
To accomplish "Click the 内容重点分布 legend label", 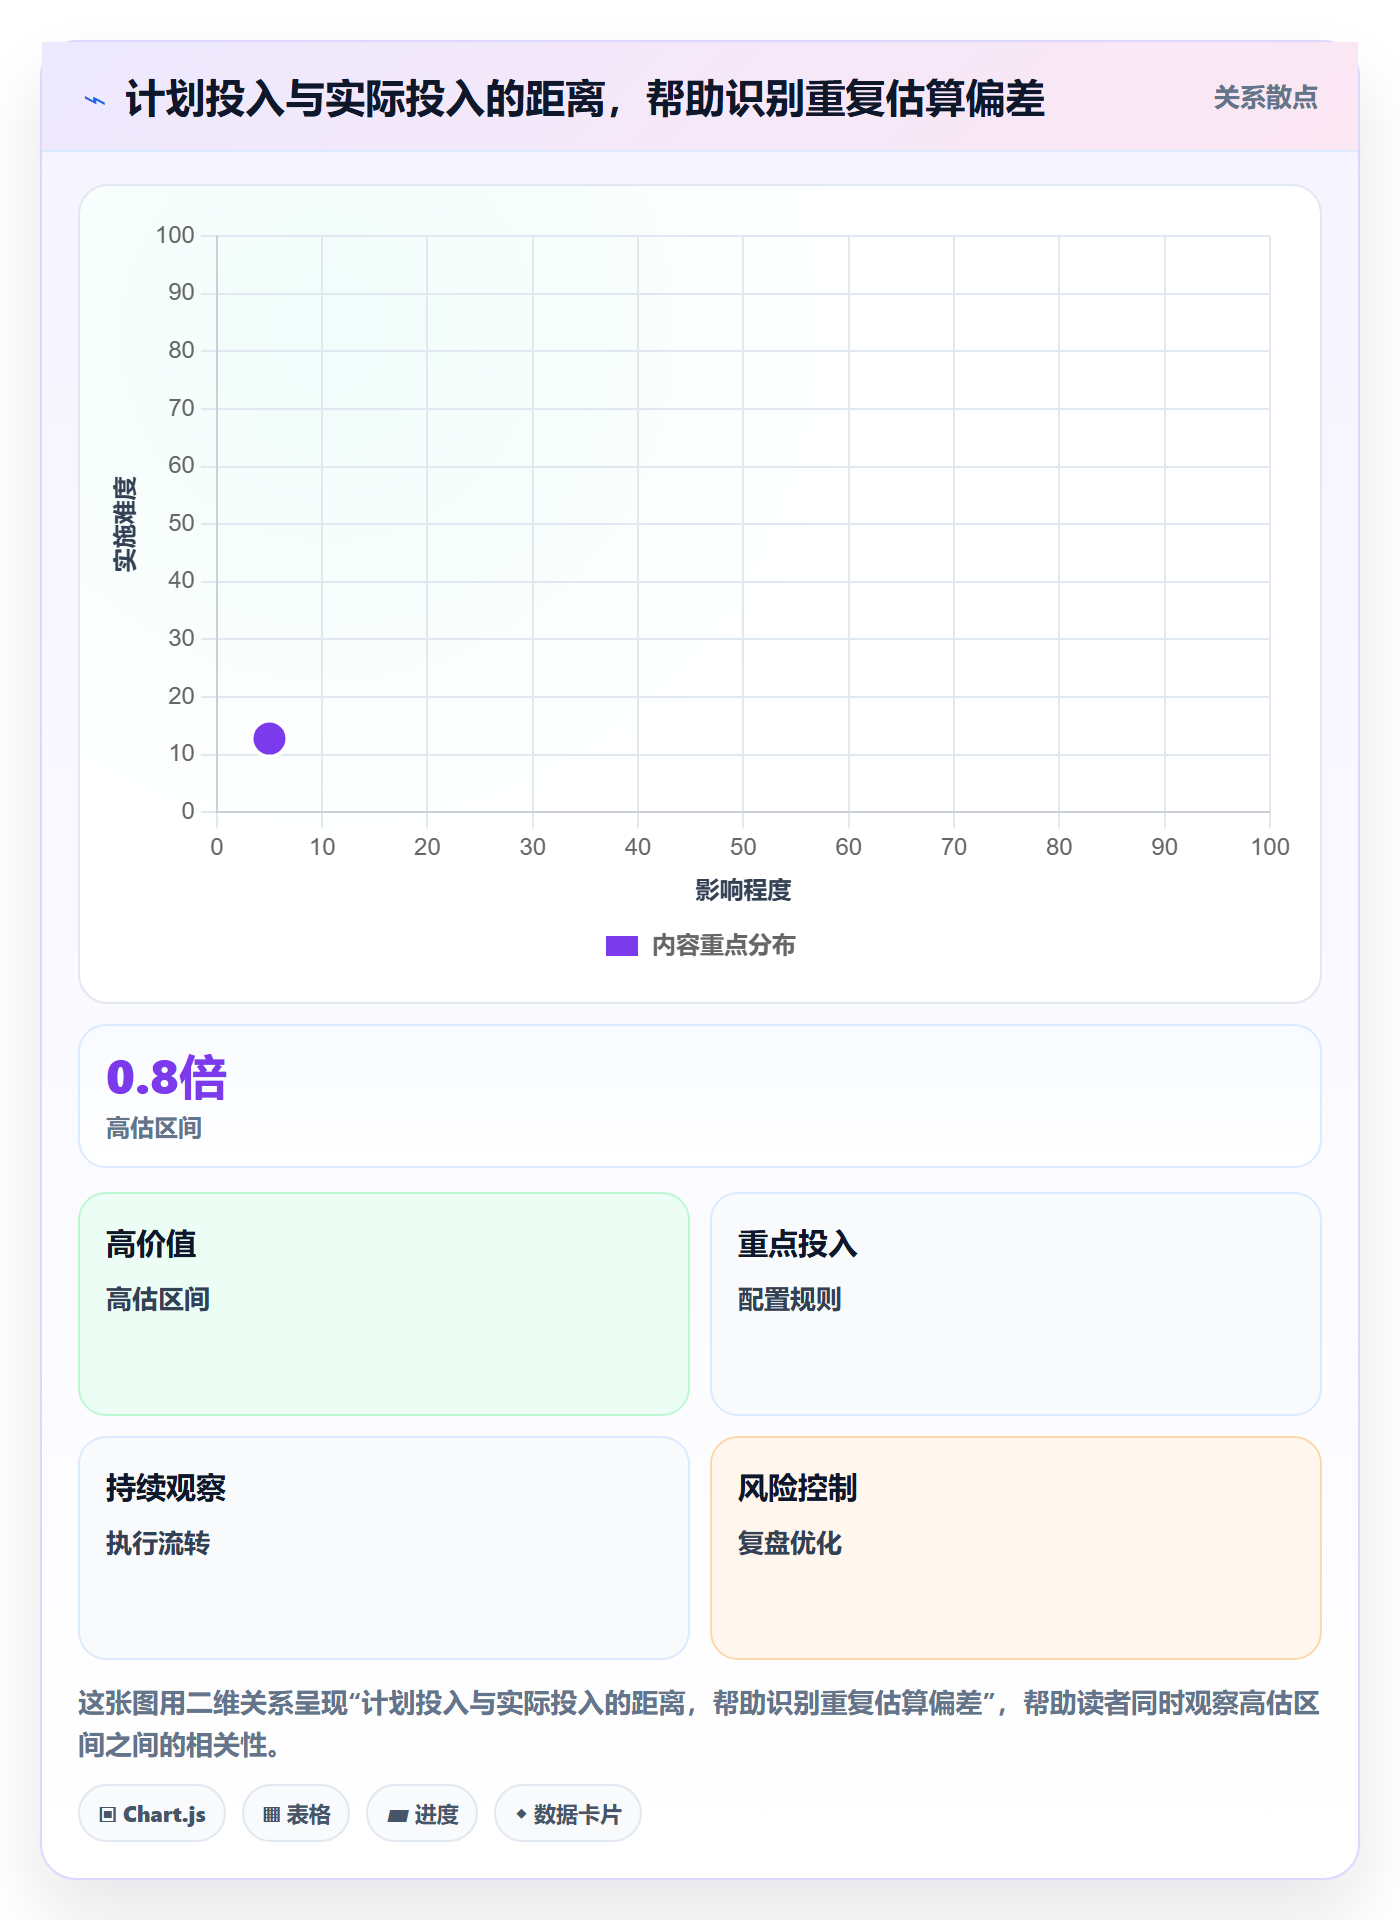I will coord(723,946).
